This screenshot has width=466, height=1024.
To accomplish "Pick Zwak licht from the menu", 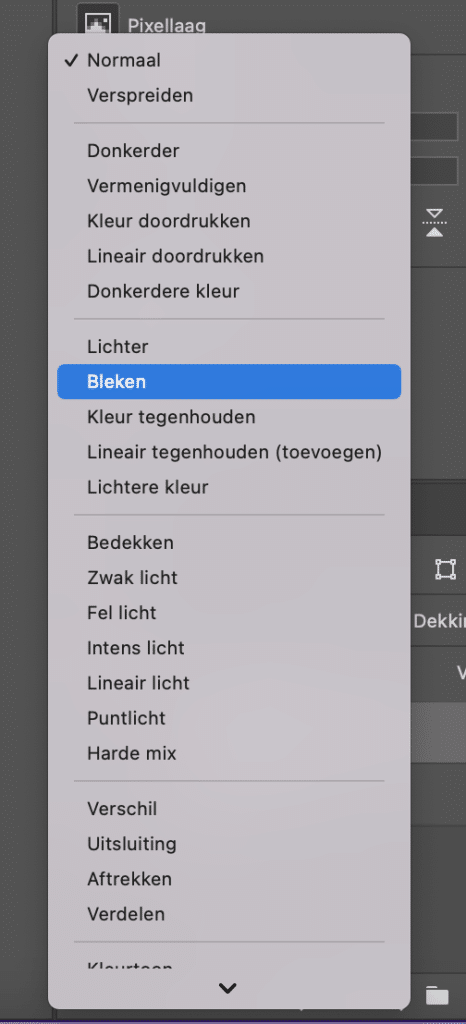I will [x=229, y=578].
